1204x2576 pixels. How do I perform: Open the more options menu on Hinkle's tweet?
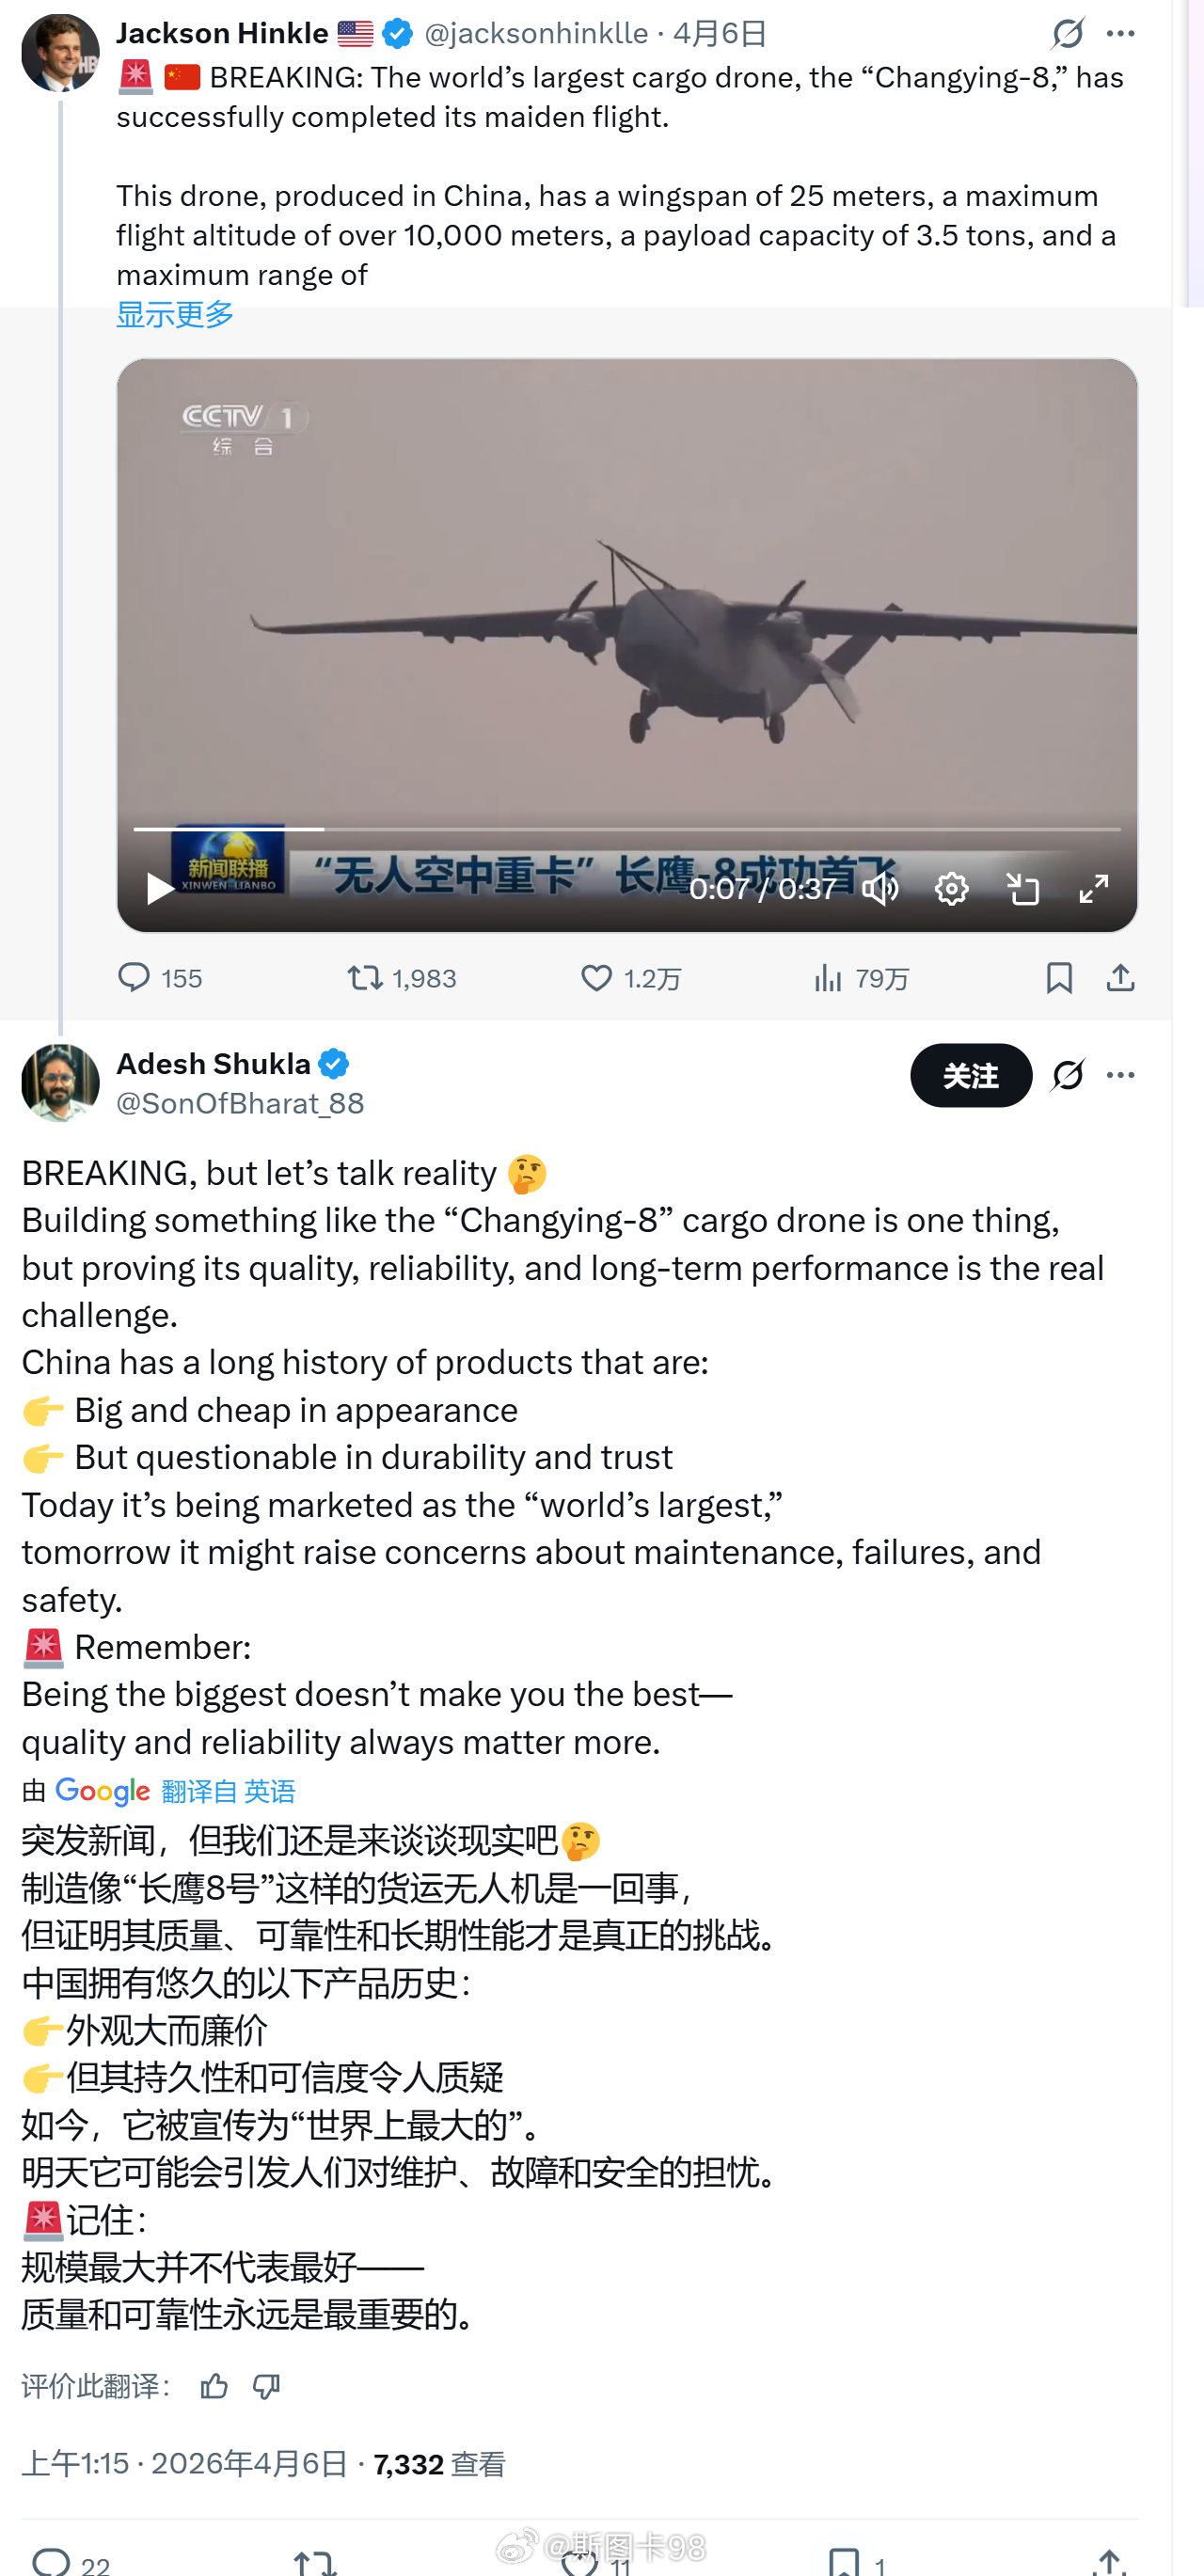1122,33
